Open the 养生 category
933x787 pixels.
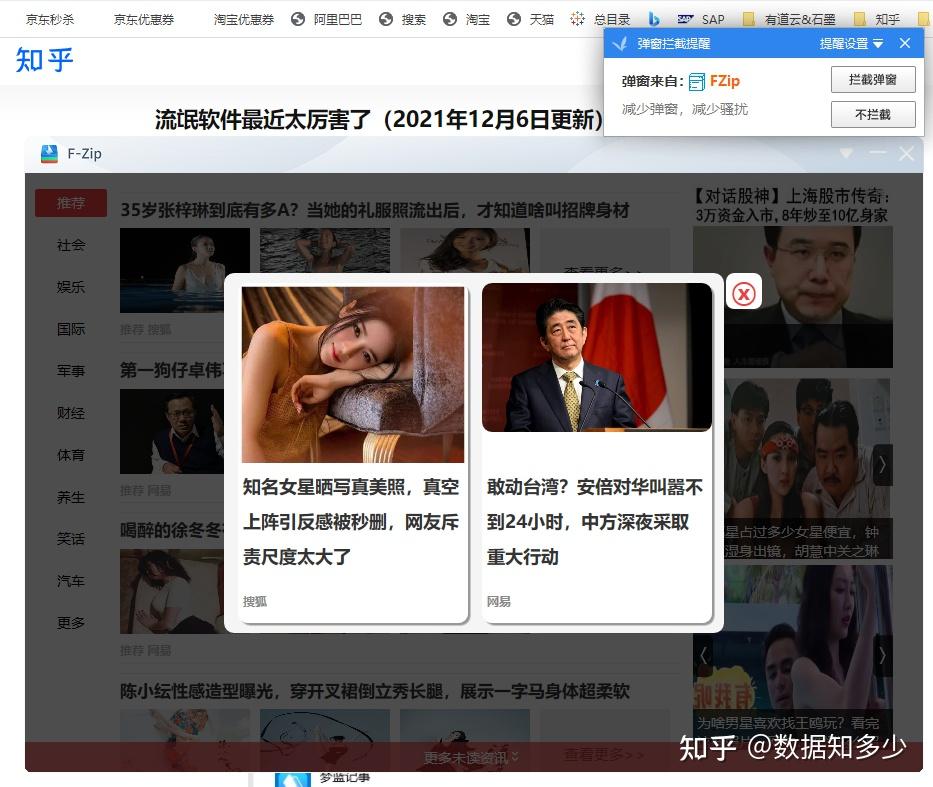[x=71, y=497]
